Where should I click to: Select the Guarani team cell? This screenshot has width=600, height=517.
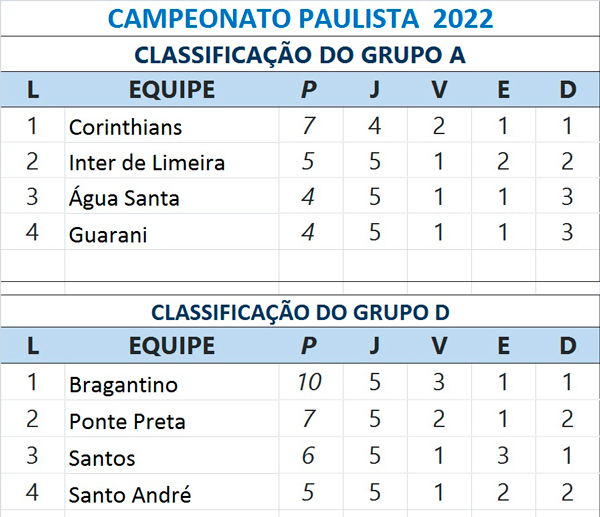[108, 235]
